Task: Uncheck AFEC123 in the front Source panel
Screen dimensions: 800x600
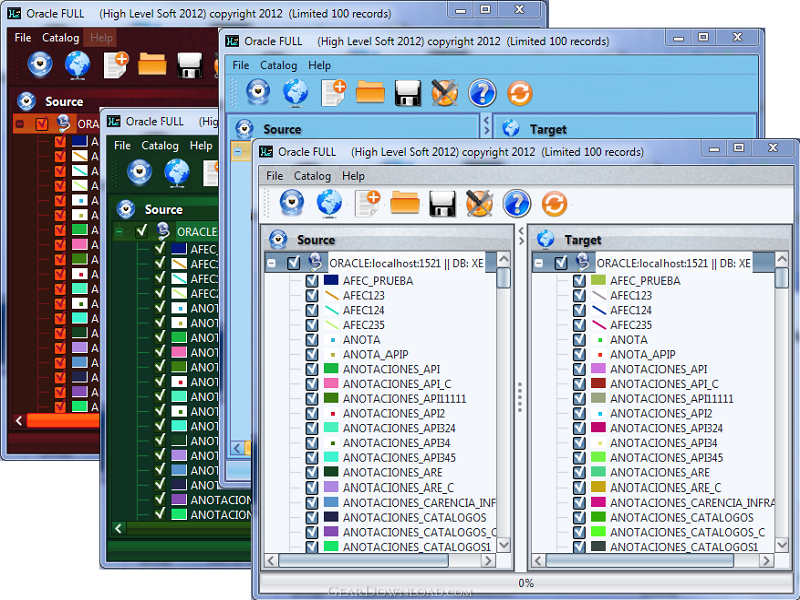Action: tap(312, 295)
